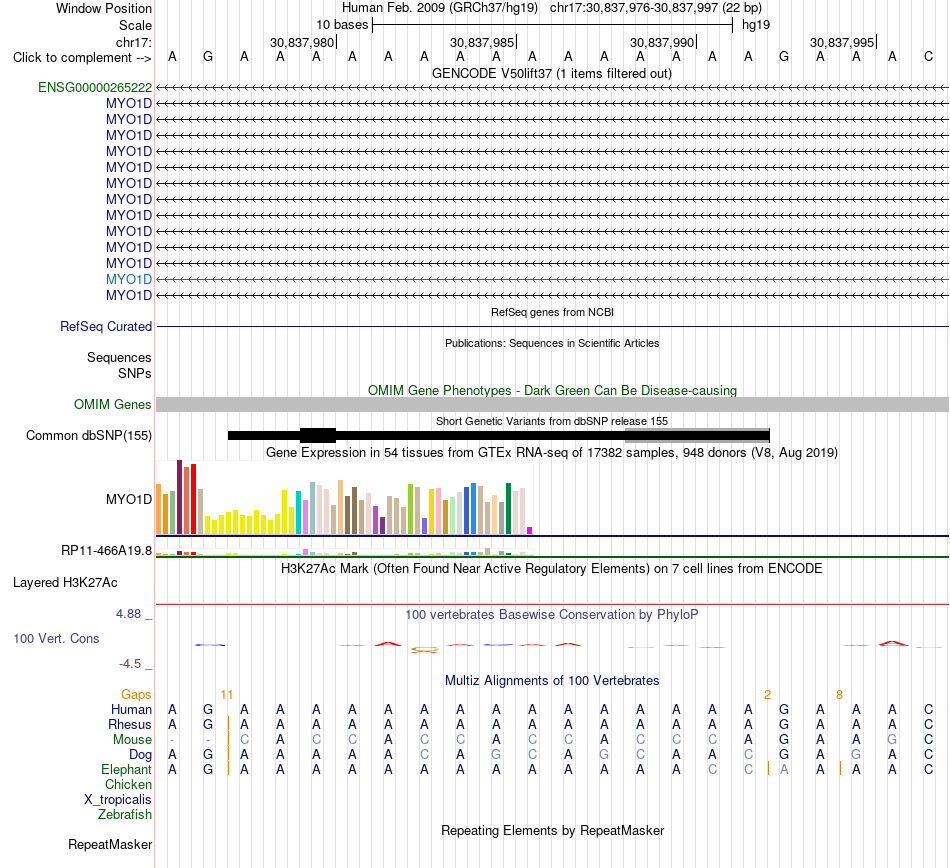This screenshot has height=868, width=950.
Task: Click the hg19 label beside scale bar
Action: point(756,25)
